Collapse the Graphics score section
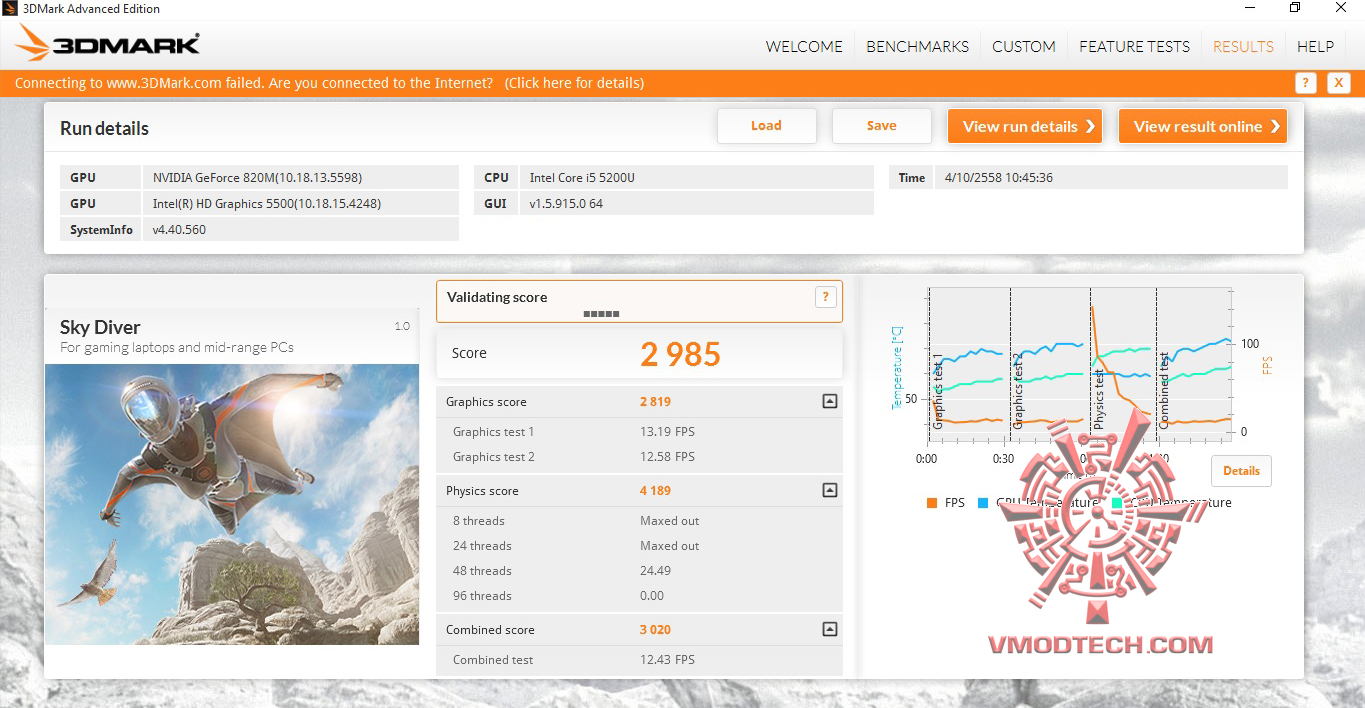Image resolution: width=1365 pixels, height=708 pixels. coord(829,401)
